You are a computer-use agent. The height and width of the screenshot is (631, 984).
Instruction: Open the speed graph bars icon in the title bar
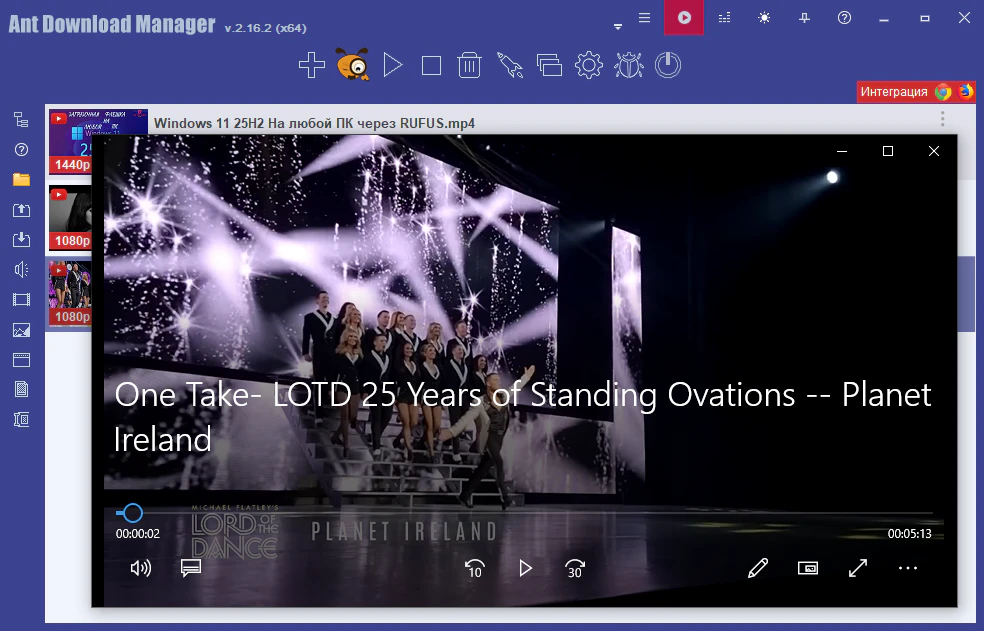[724, 18]
